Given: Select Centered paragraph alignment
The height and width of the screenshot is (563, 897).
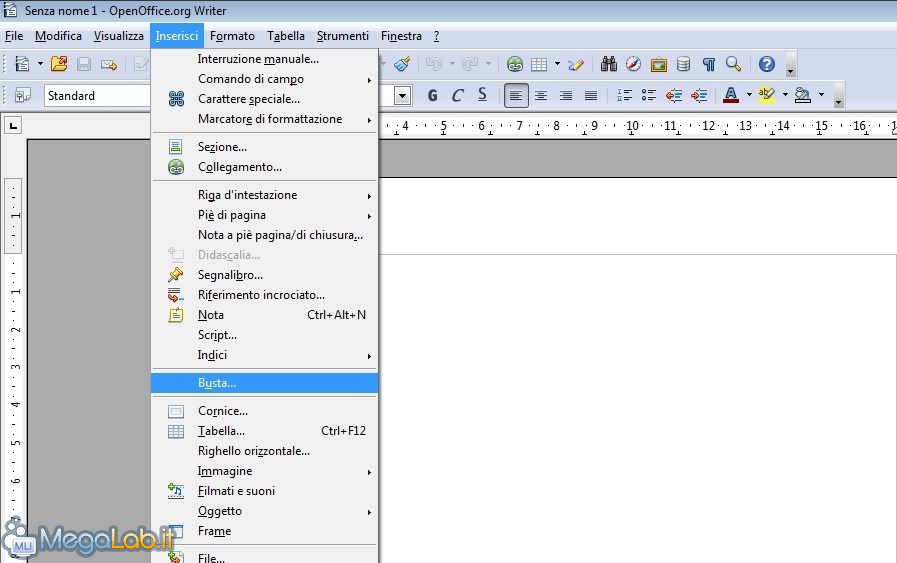Looking at the screenshot, I should click(541, 96).
